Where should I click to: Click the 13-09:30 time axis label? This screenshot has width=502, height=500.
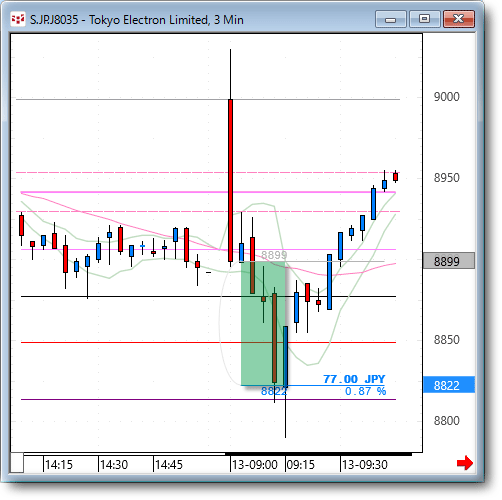click(x=365, y=465)
